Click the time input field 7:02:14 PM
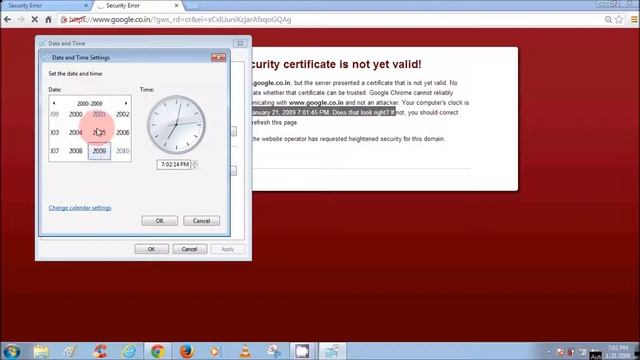This screenshot has width=640, height=360. tap(174, 164)
